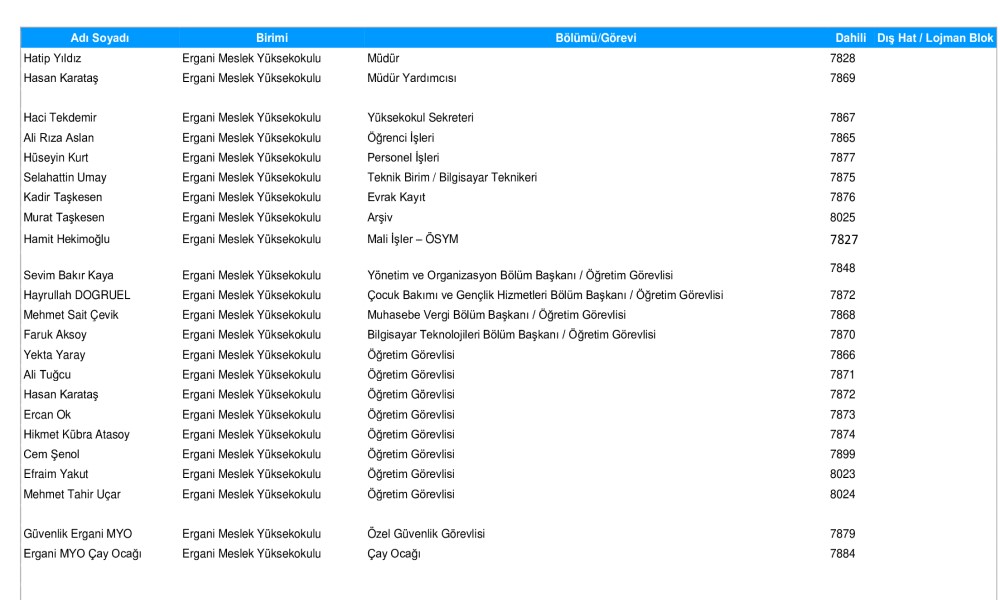Click extension number 7867
The width and height of the screenshot is (1000, 600).
842,118
